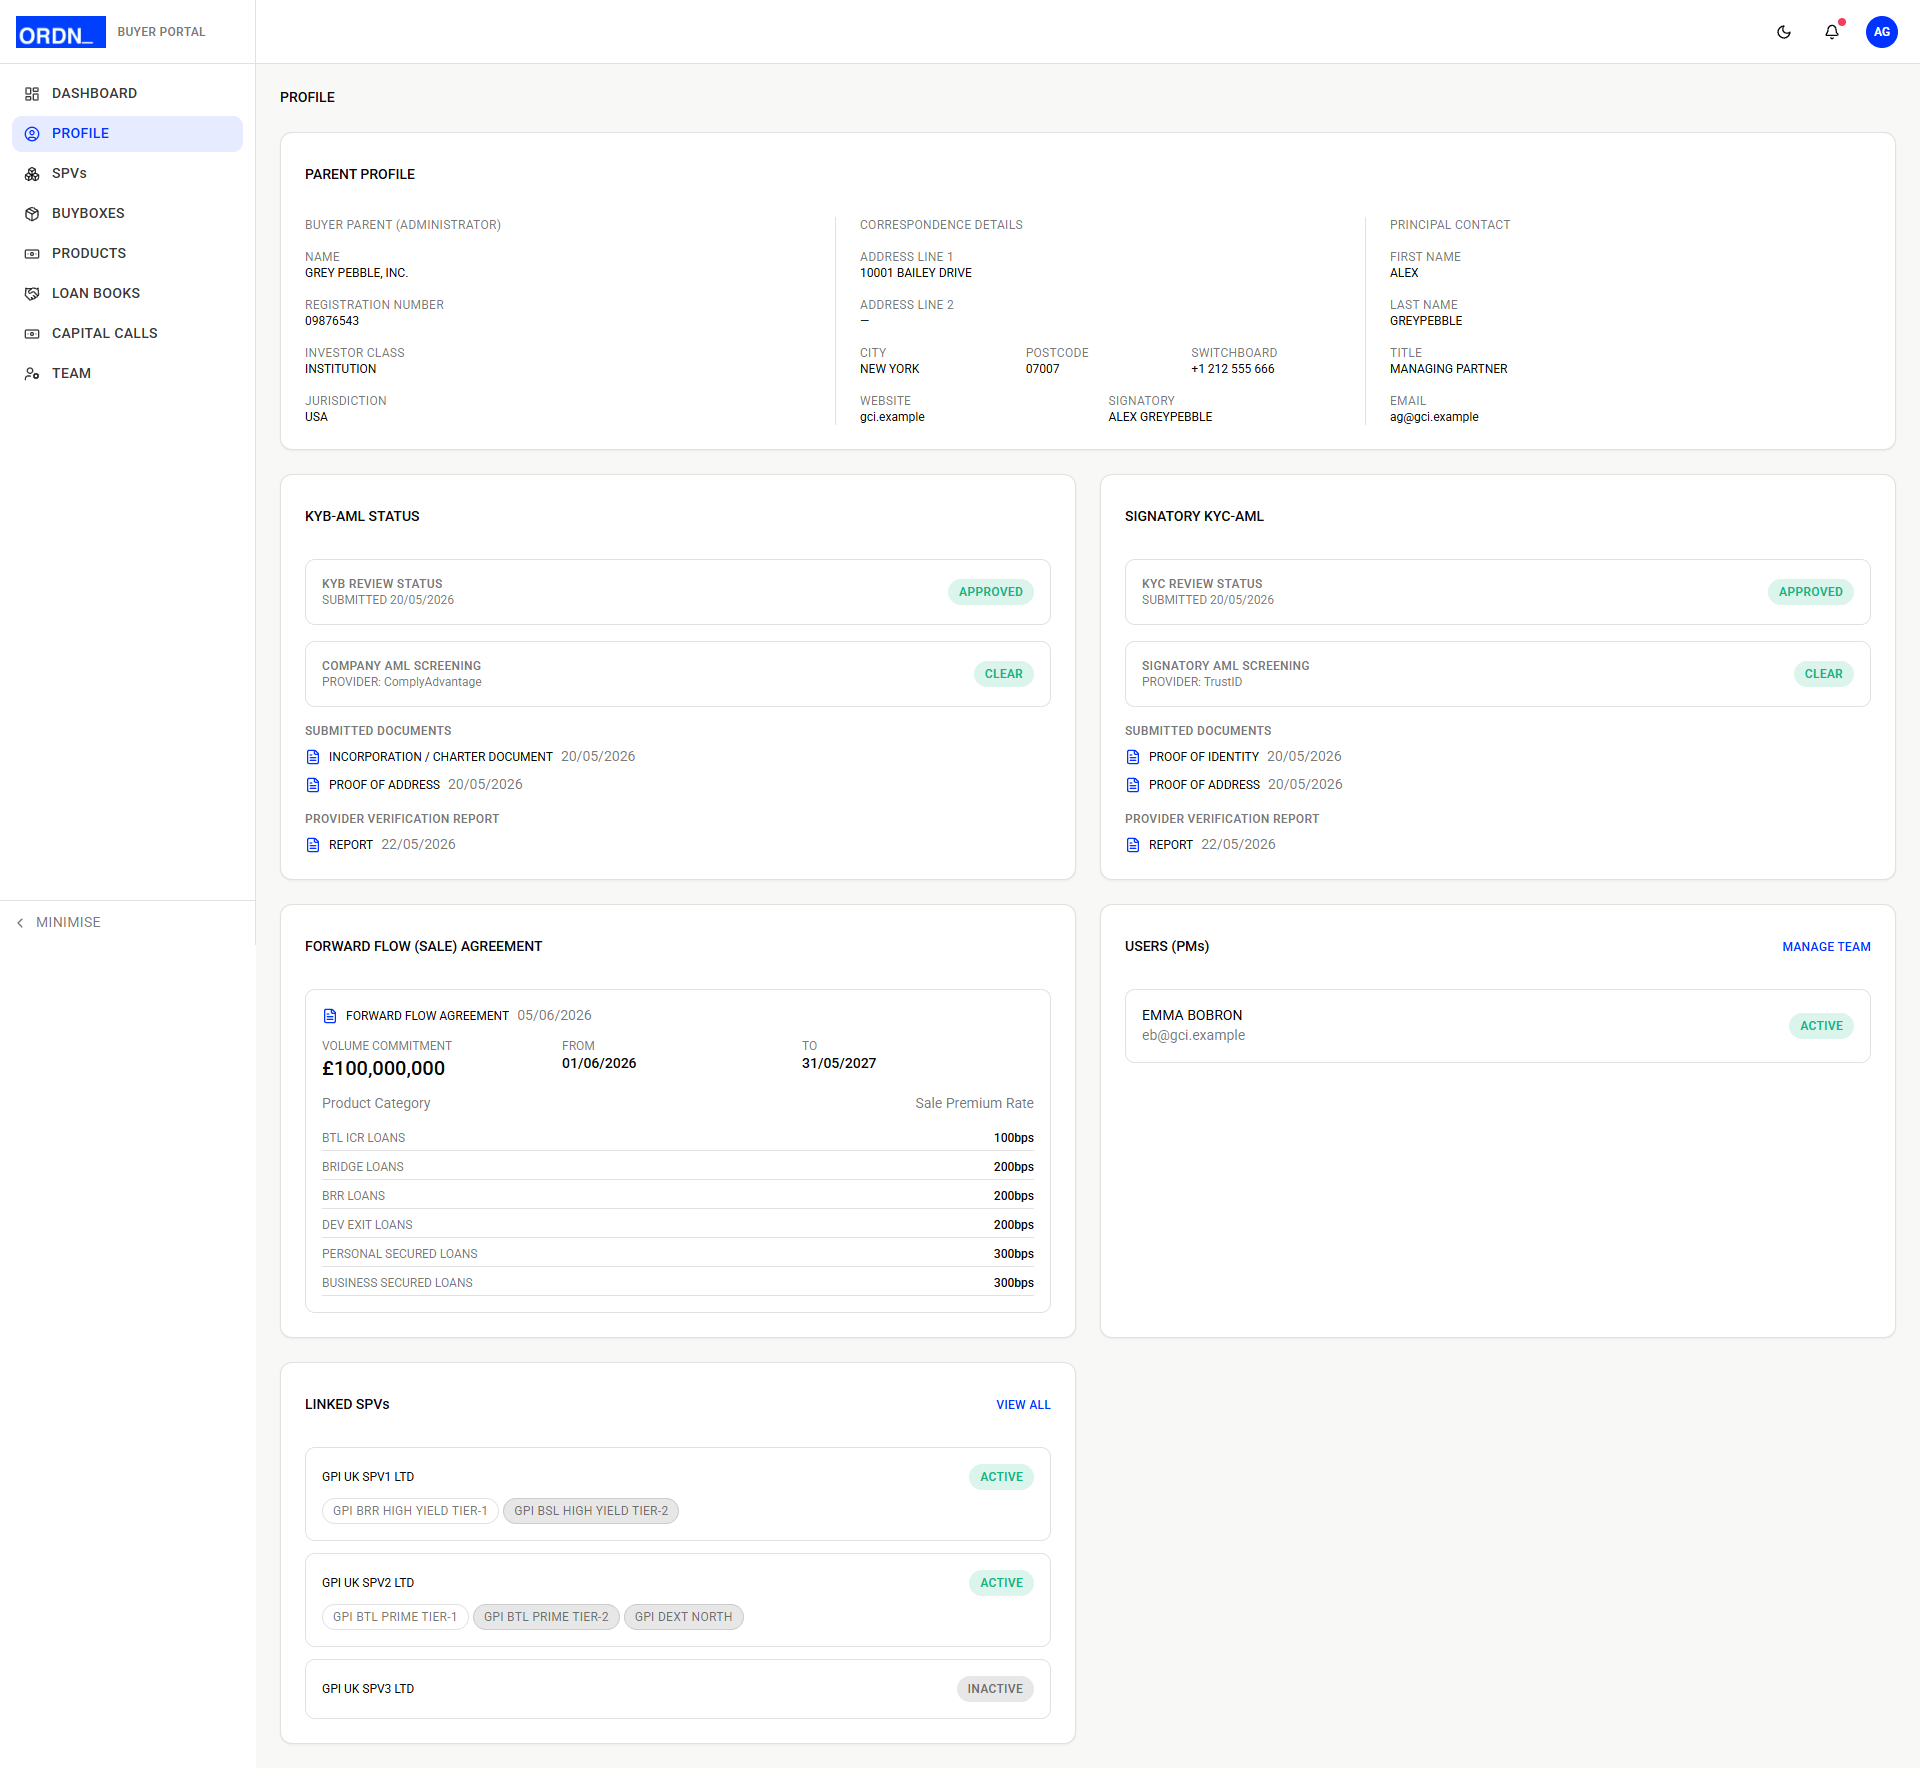This screenshot has width=1920, height=1768.
Task: Click KYC review Approved badge
Action: (x=1810, y=592)
